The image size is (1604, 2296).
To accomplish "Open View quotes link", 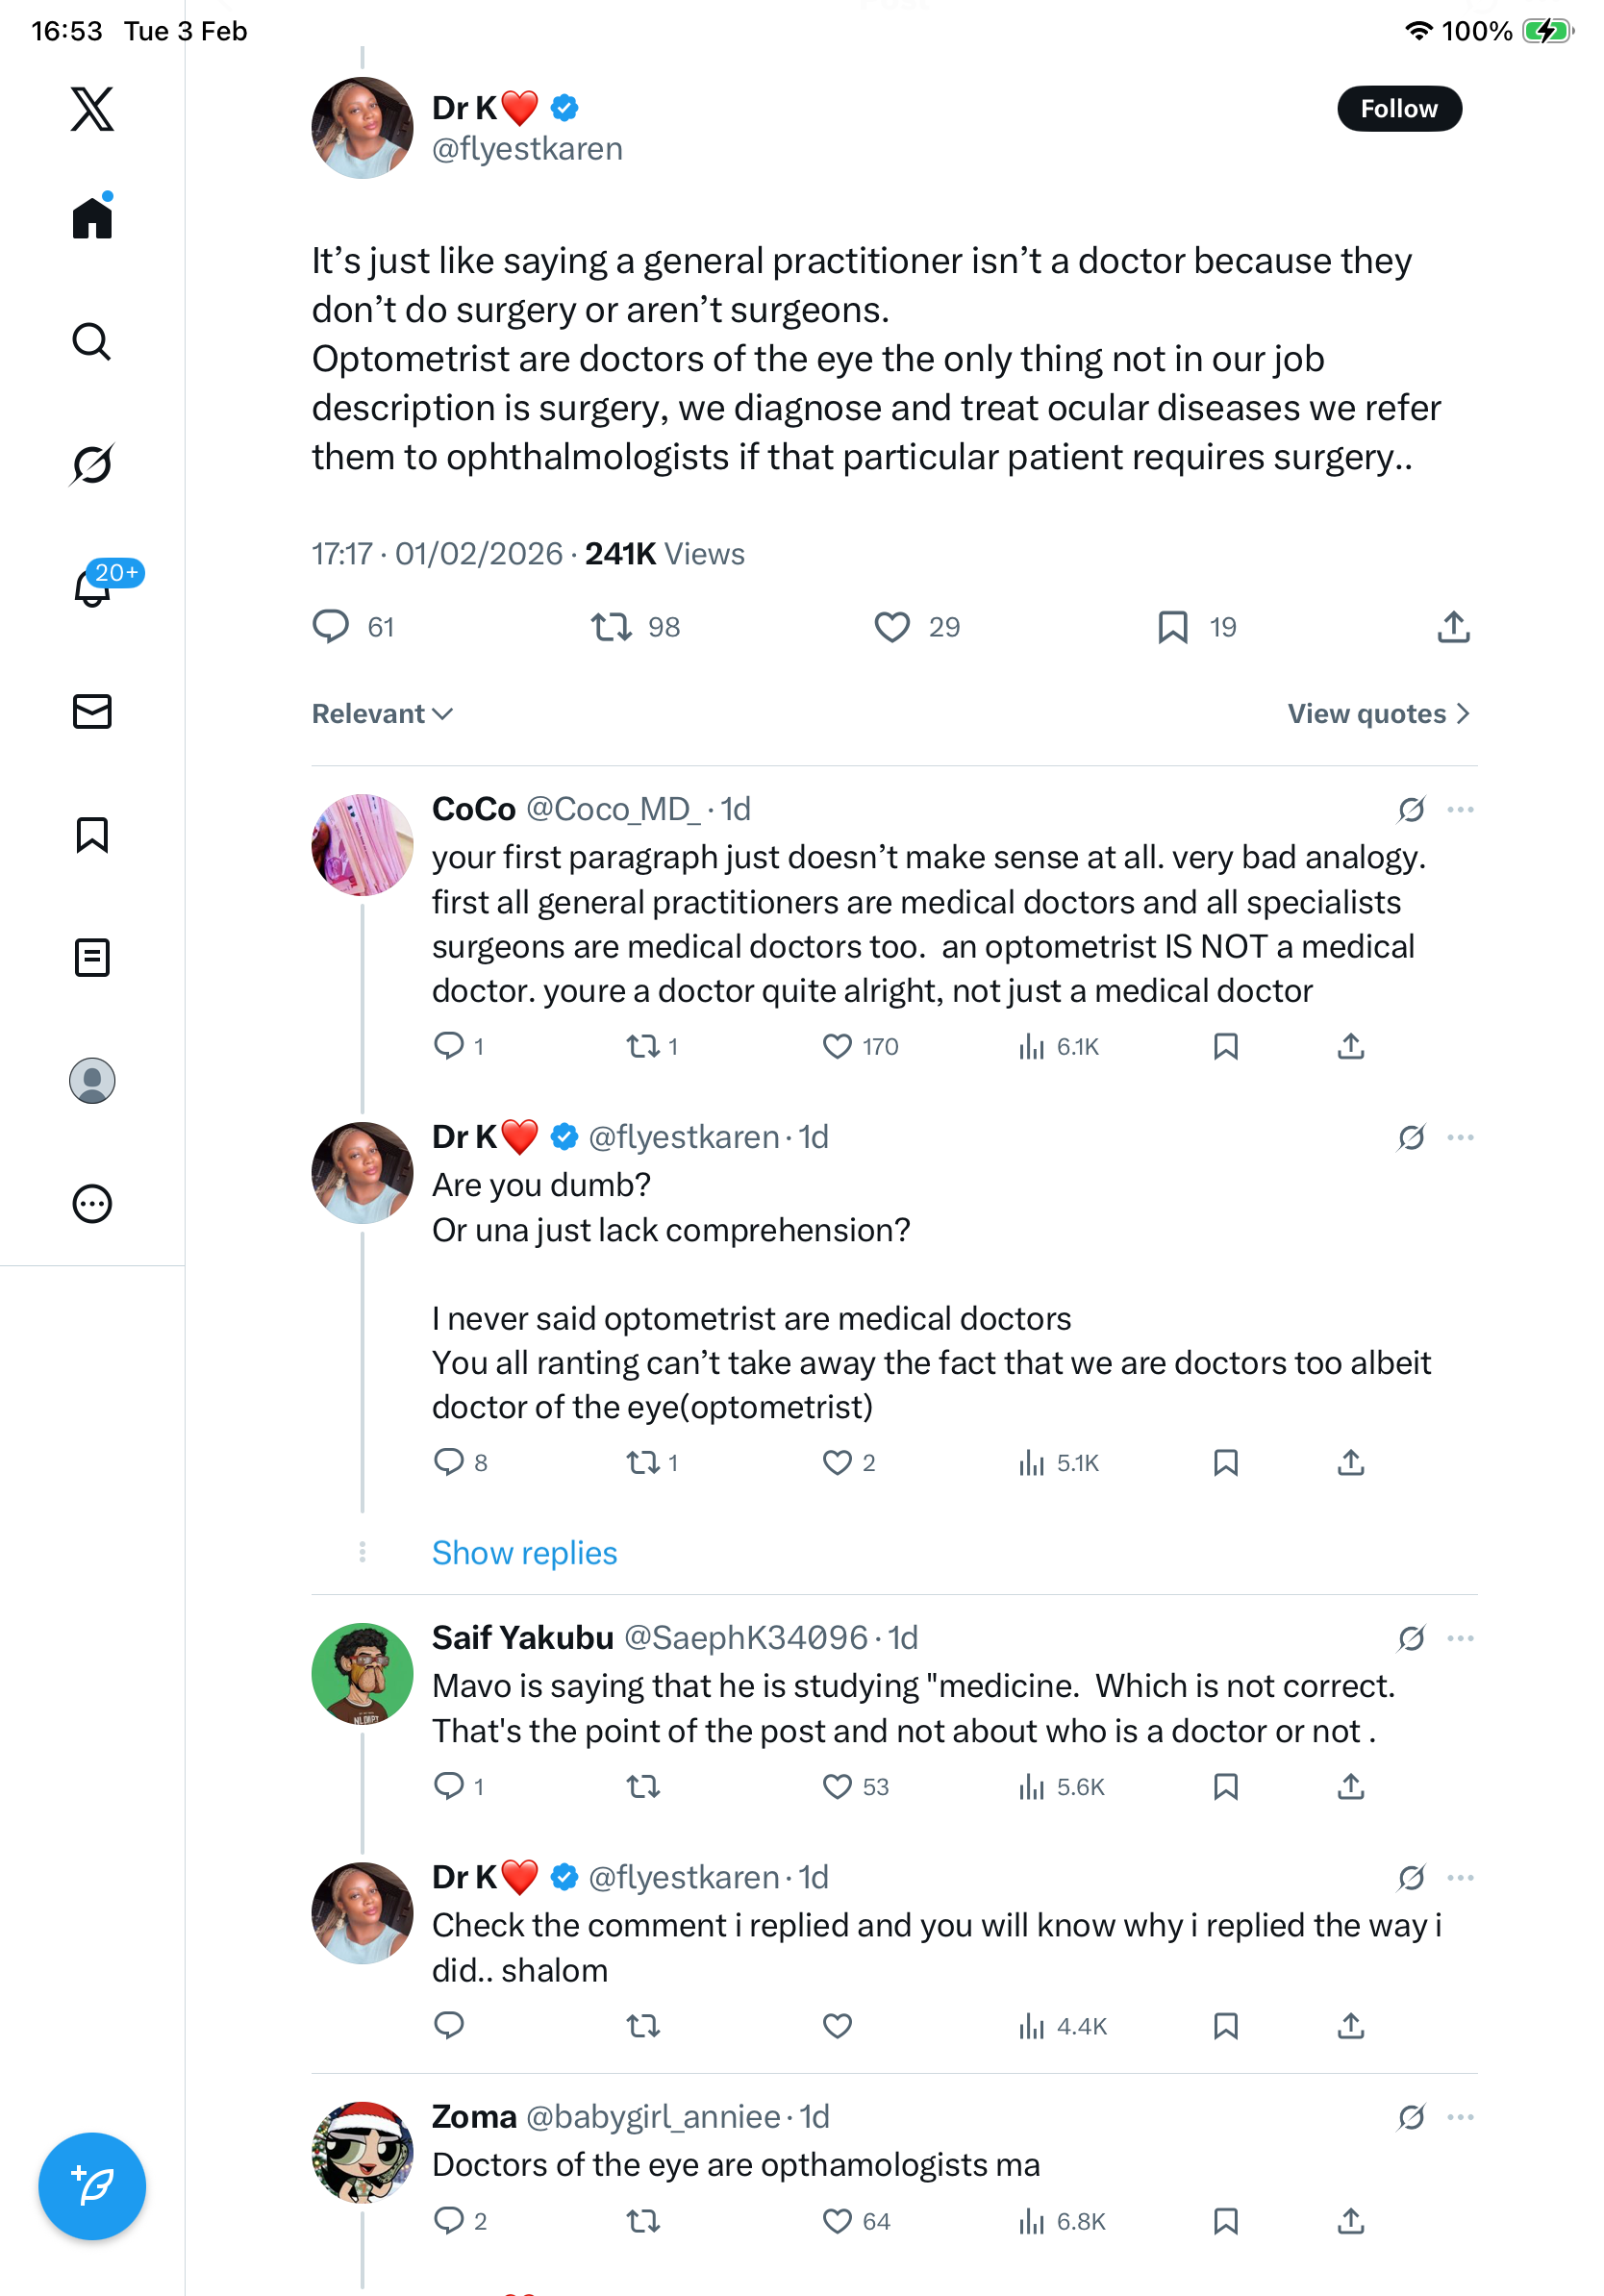I will 1377,714.
